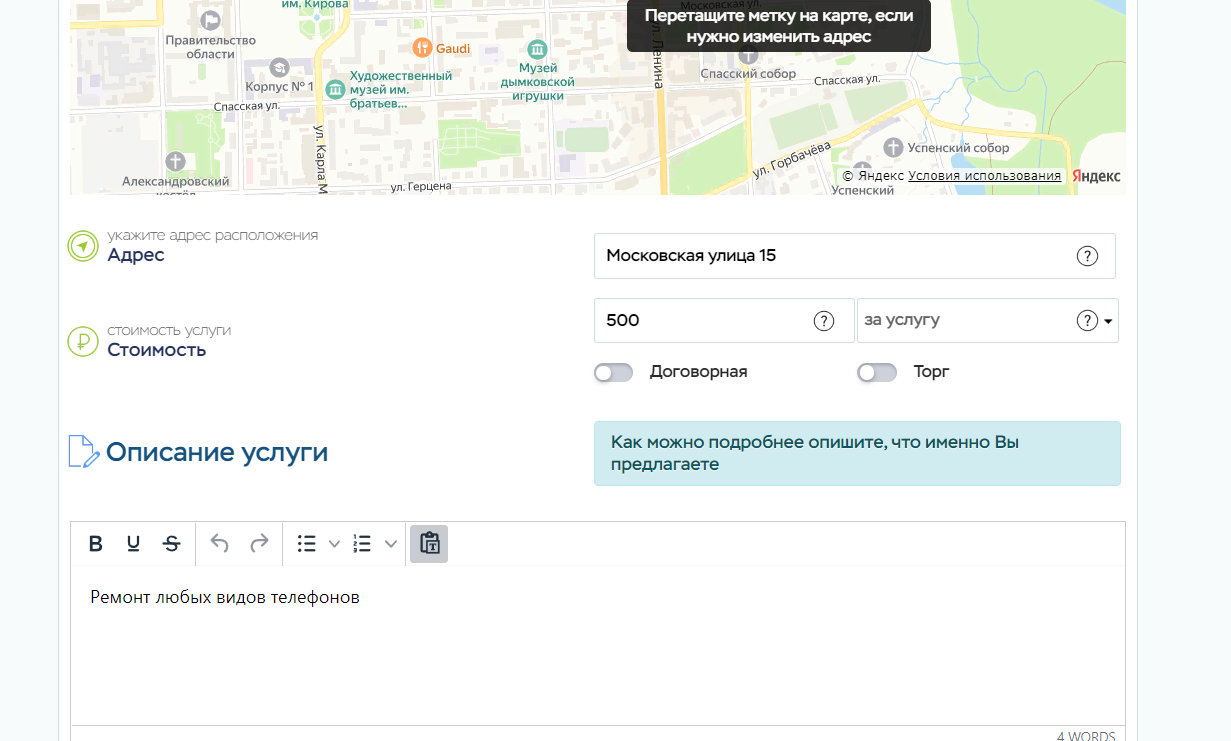Insert a numbered list

(363, 544)
